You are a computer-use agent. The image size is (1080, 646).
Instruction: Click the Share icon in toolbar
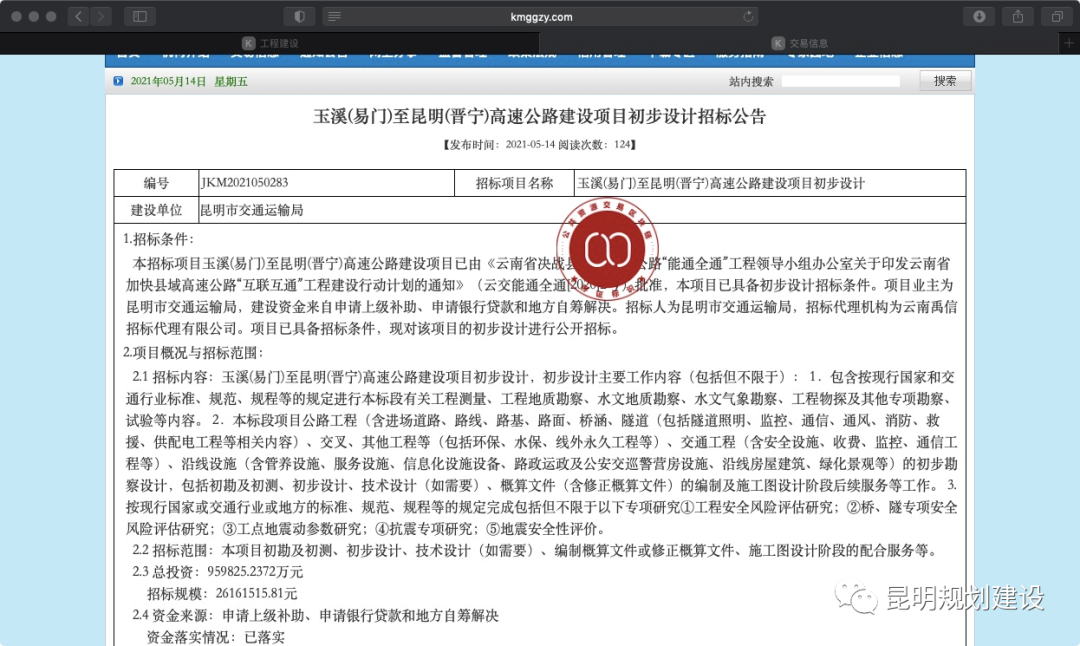pos(1018,16)
